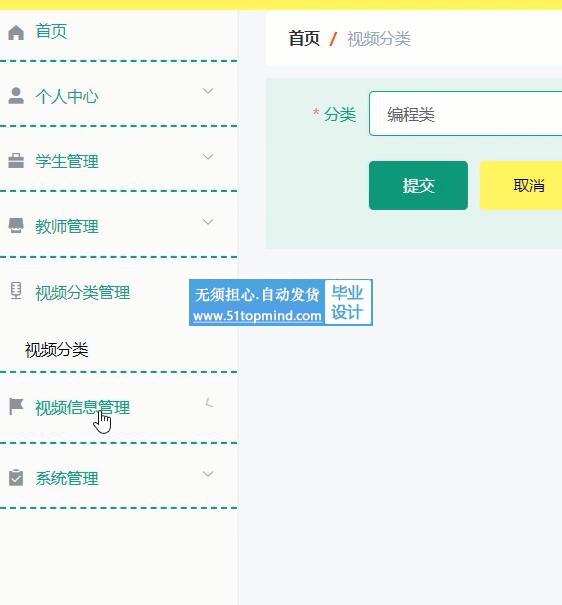Click the microphone icon for 视频分类管理
The width and height of the screenshot is (562, 605).
click(16, 291)
